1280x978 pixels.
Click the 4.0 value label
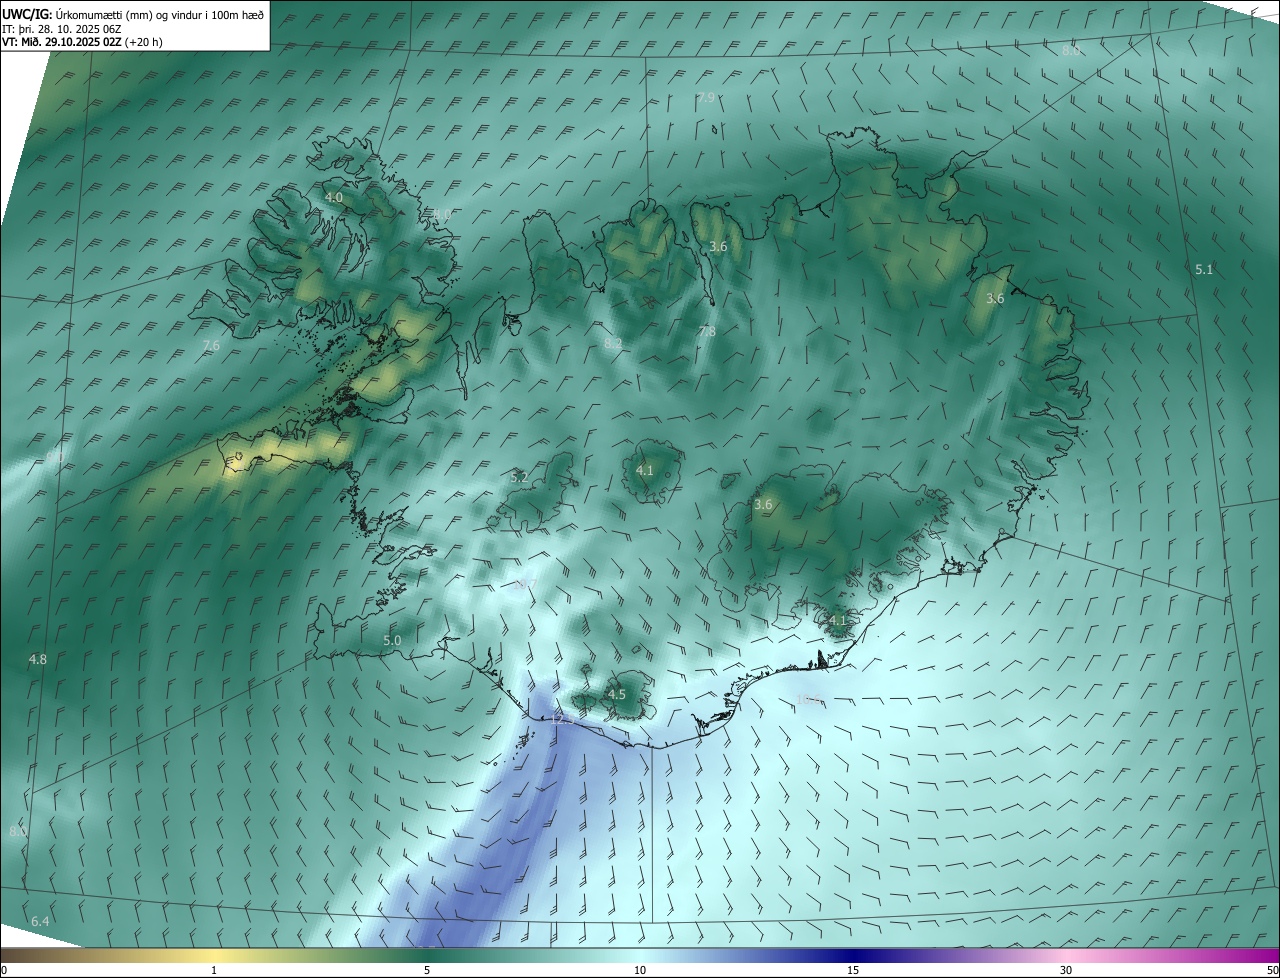click(x=334, y=198)
